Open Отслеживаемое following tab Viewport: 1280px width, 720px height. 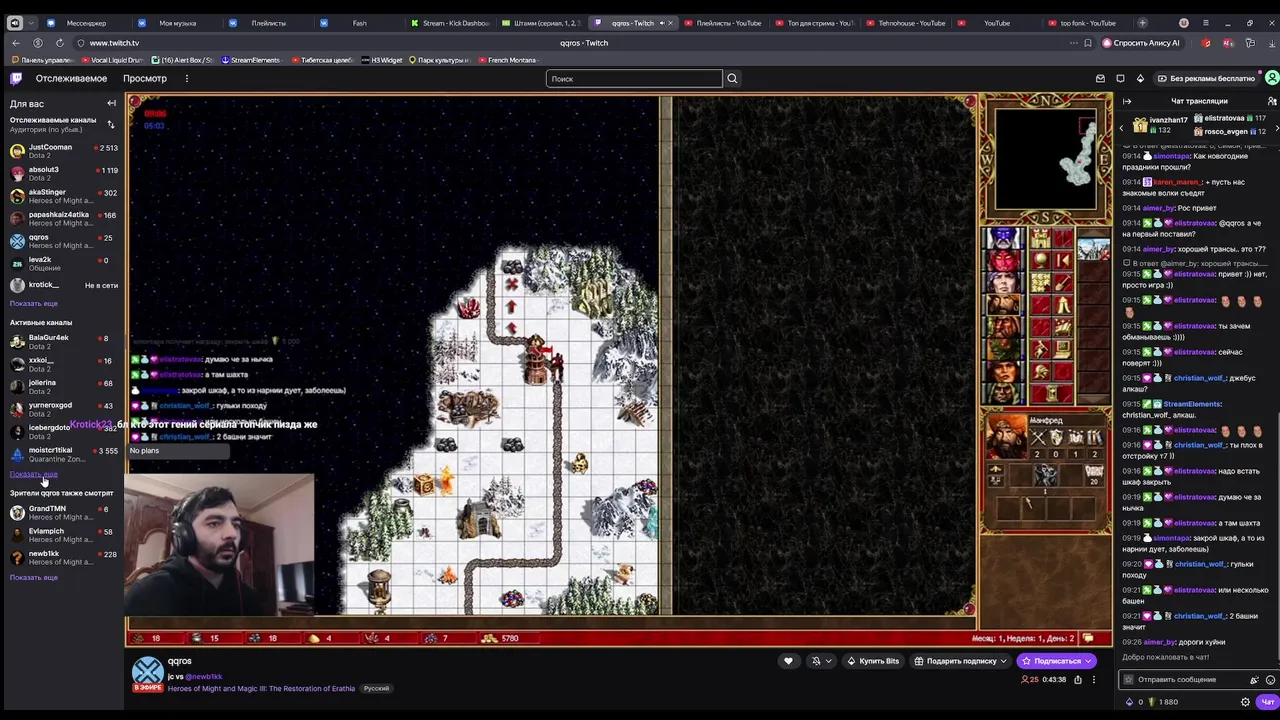click(x=71, y=78)
